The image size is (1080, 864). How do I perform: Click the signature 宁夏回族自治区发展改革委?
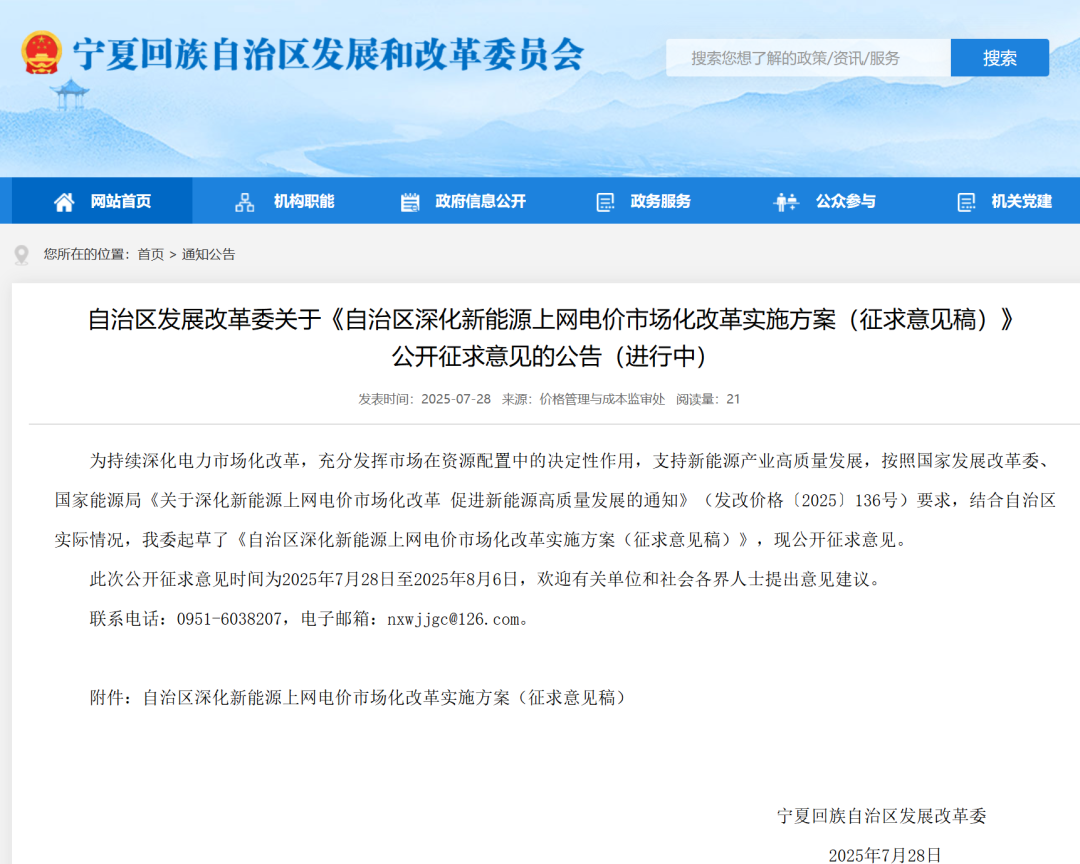coord(882,816)
